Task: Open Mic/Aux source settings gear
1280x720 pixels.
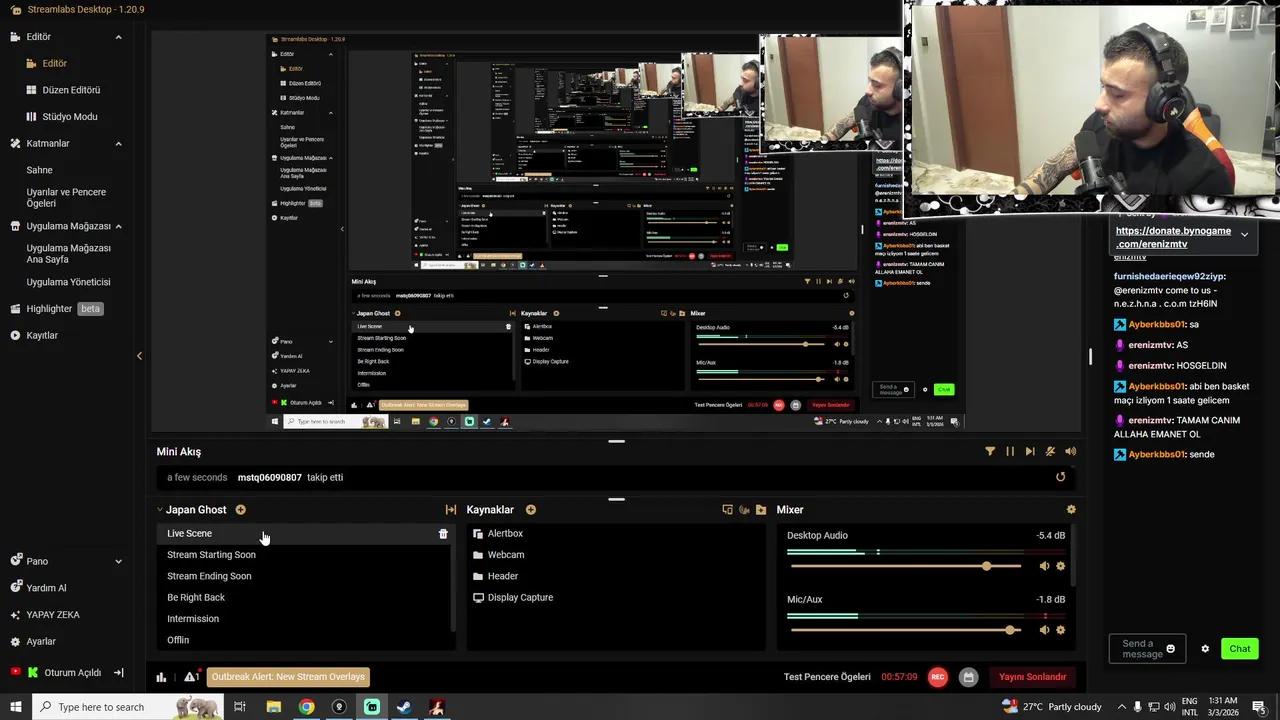Action: (1061, 630)
